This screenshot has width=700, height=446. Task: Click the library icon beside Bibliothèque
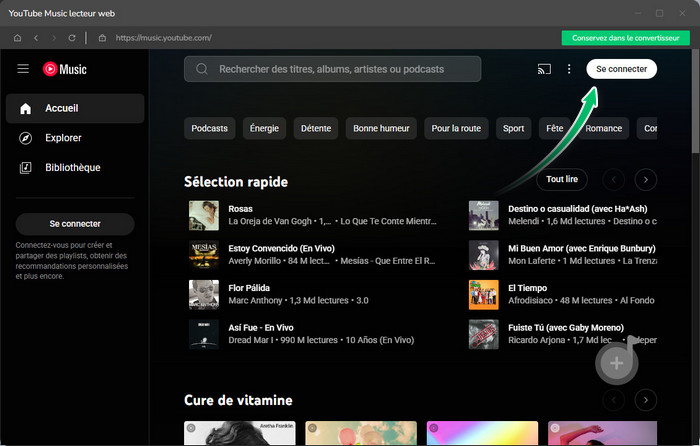click(25, 167)
